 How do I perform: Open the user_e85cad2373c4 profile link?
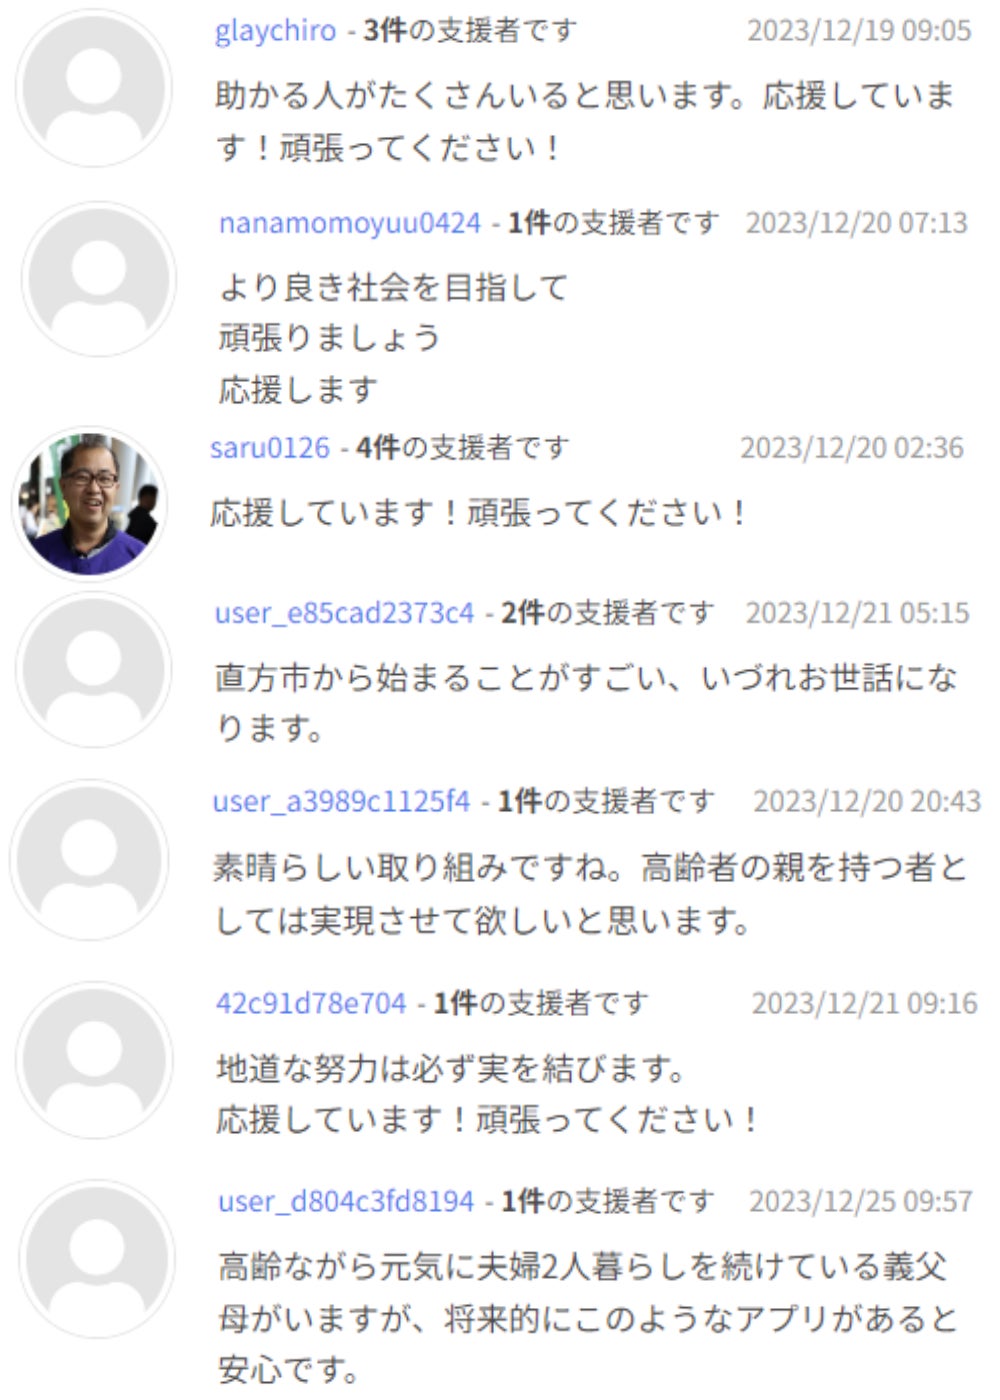coord(345,613)
